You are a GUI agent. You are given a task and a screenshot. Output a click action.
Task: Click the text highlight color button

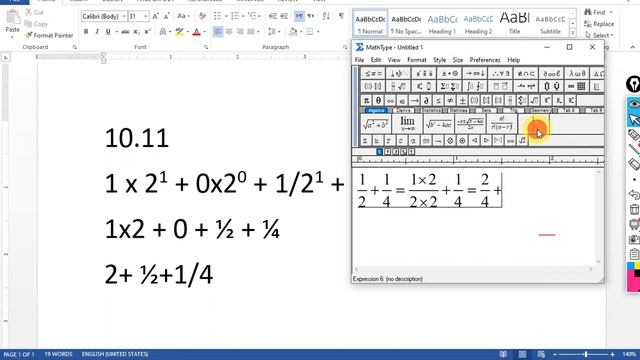click(x=179, y=31)
